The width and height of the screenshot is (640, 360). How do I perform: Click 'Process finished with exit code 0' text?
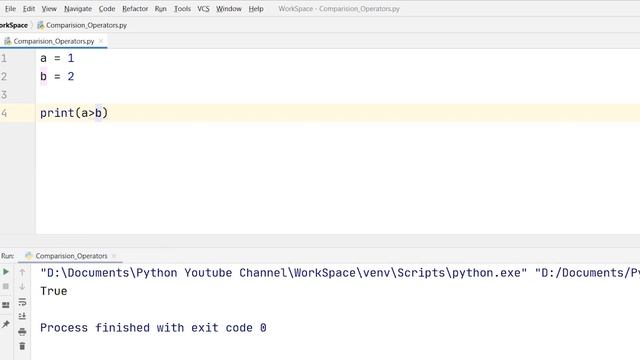point(153,328)
